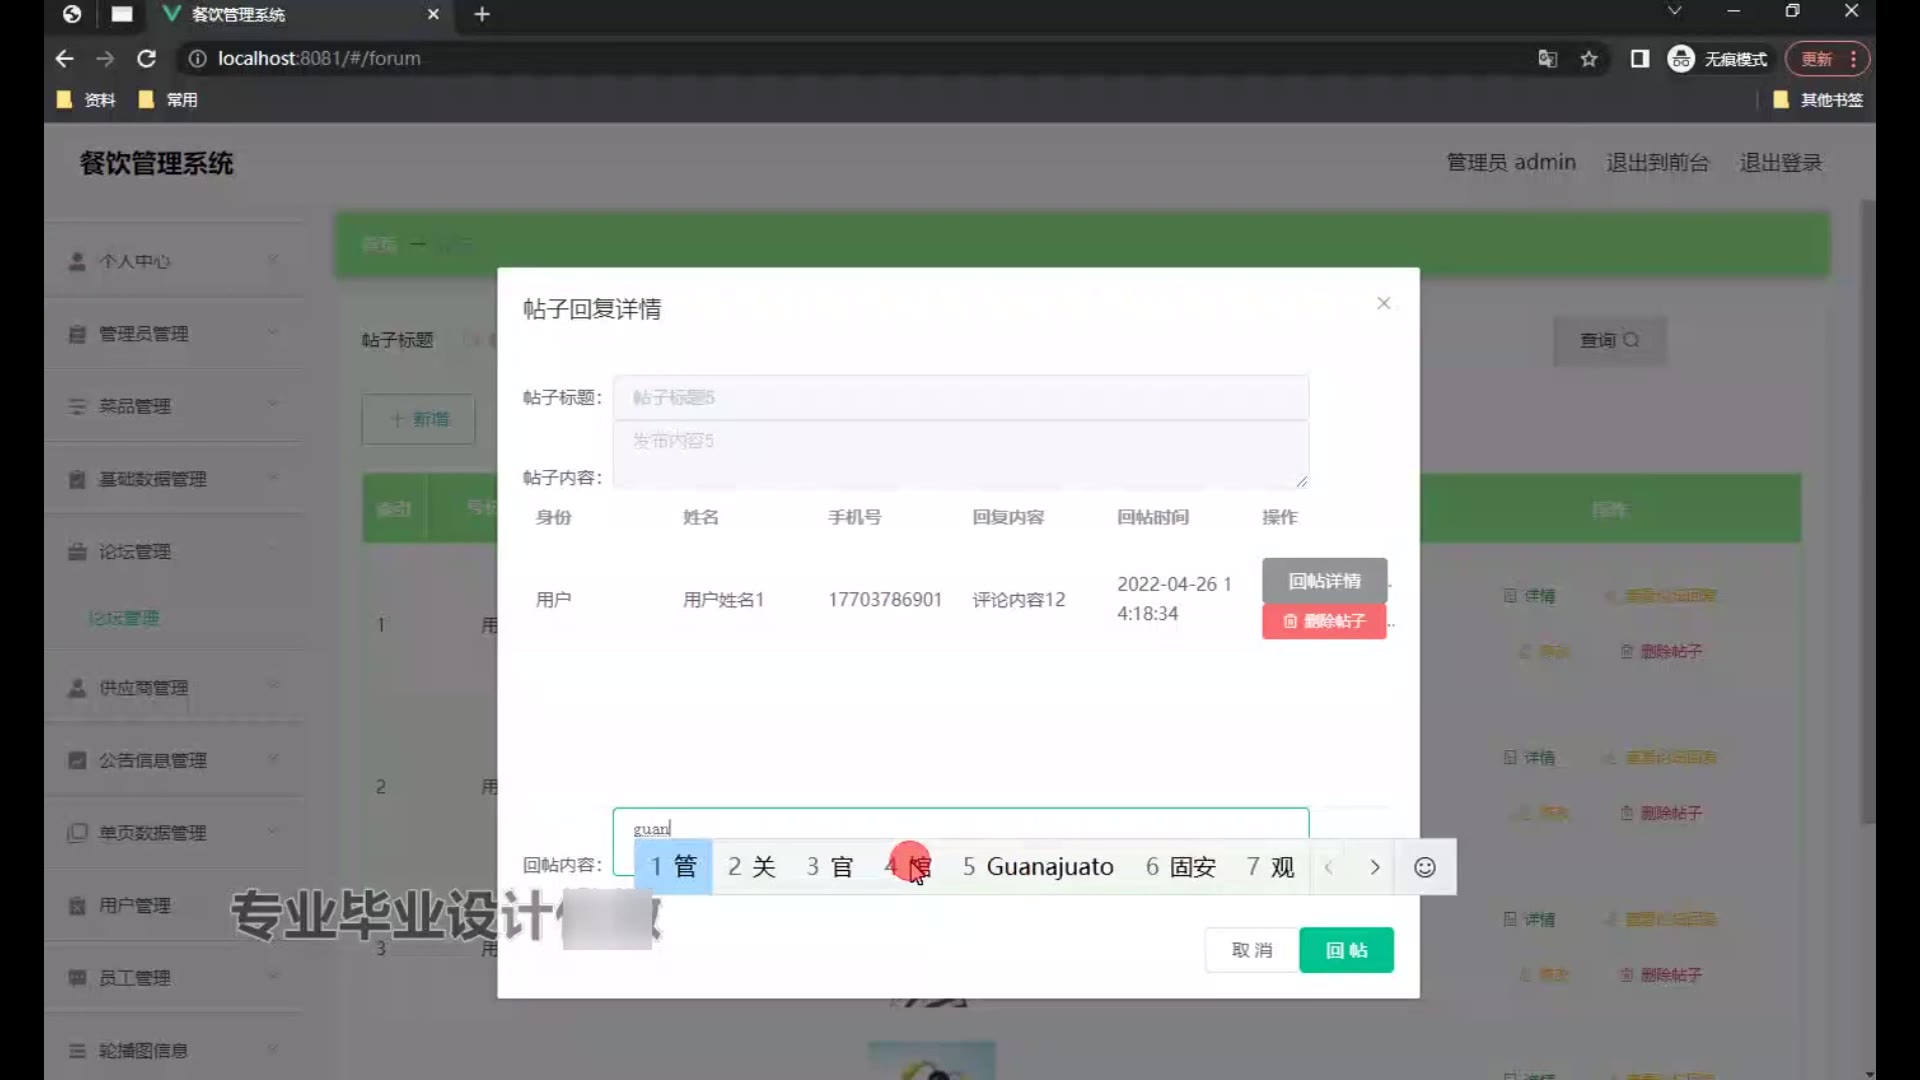Close the 帖子回复详情 dialog
The image size is (1920, 1080).
coord(1383,303)
